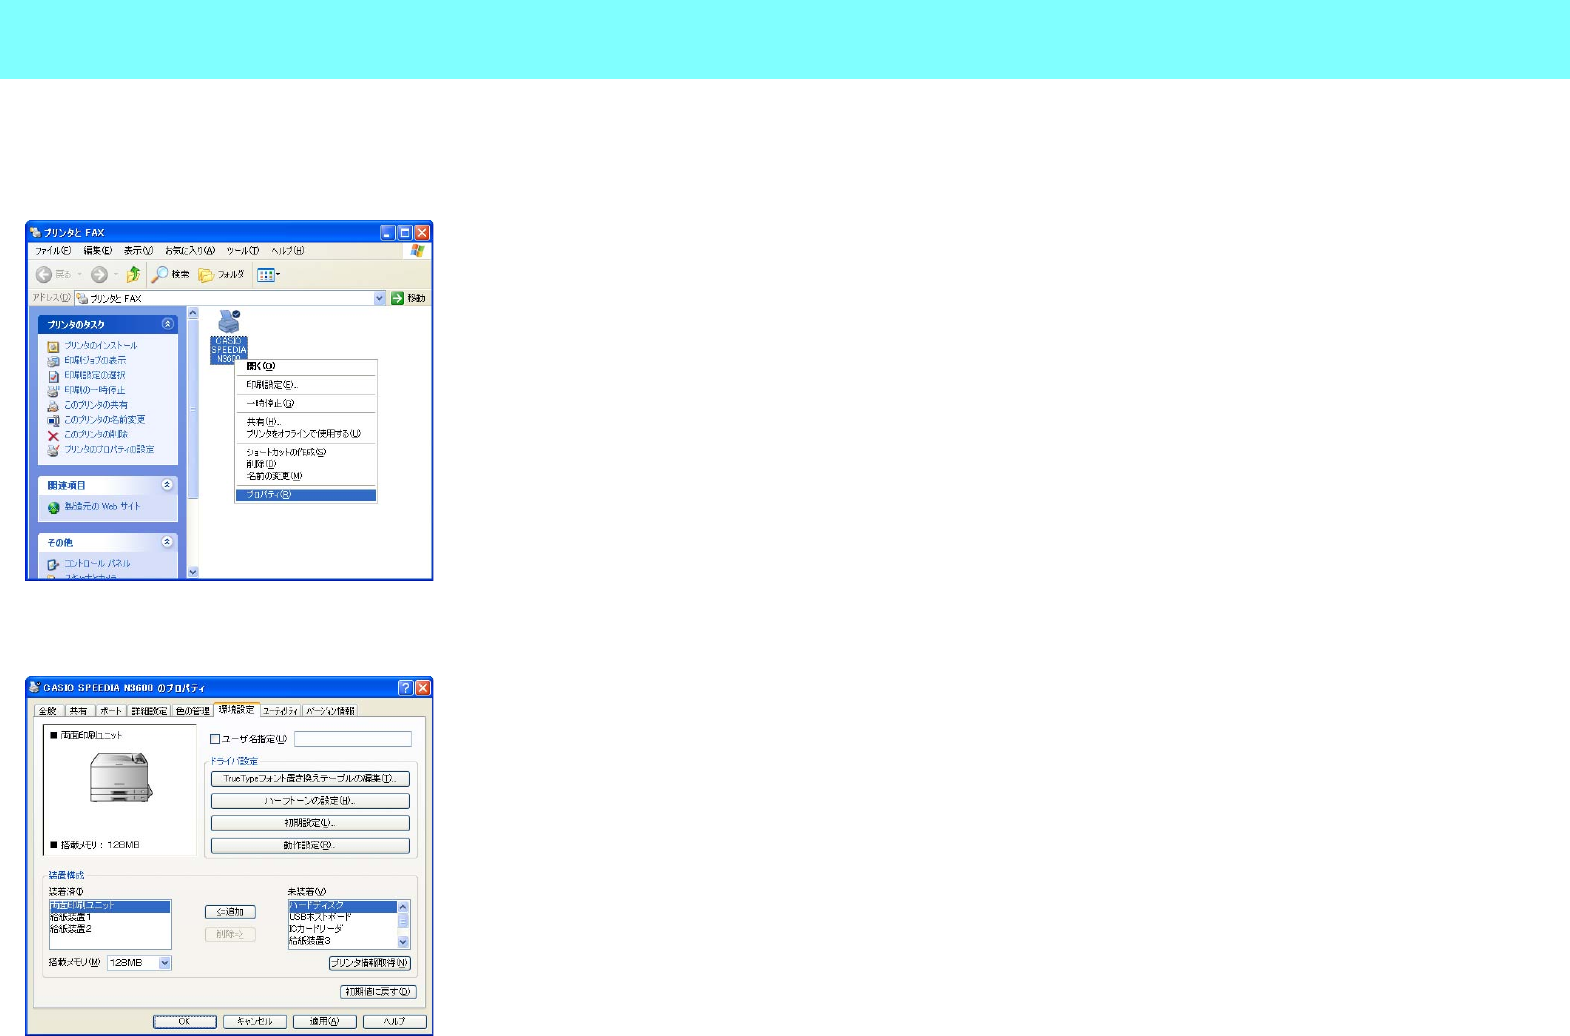Image resolution: width=1570 pixels, height=1036 pixels.
Task: Click プリンタのインストール task link
Action: pyautogui.click(x=101, y=345)
